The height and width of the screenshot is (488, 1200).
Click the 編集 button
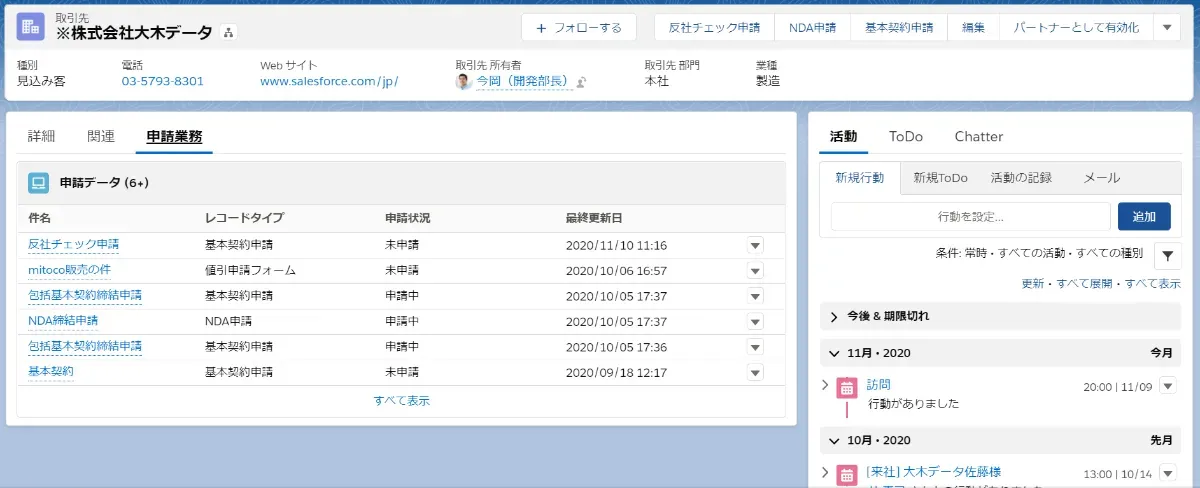click(973, 28)
